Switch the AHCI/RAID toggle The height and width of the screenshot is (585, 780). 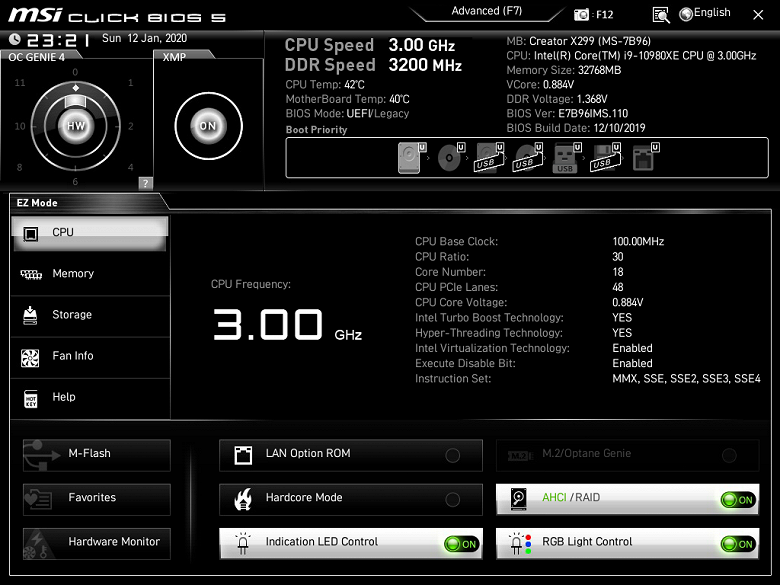[x=739, y=500]
